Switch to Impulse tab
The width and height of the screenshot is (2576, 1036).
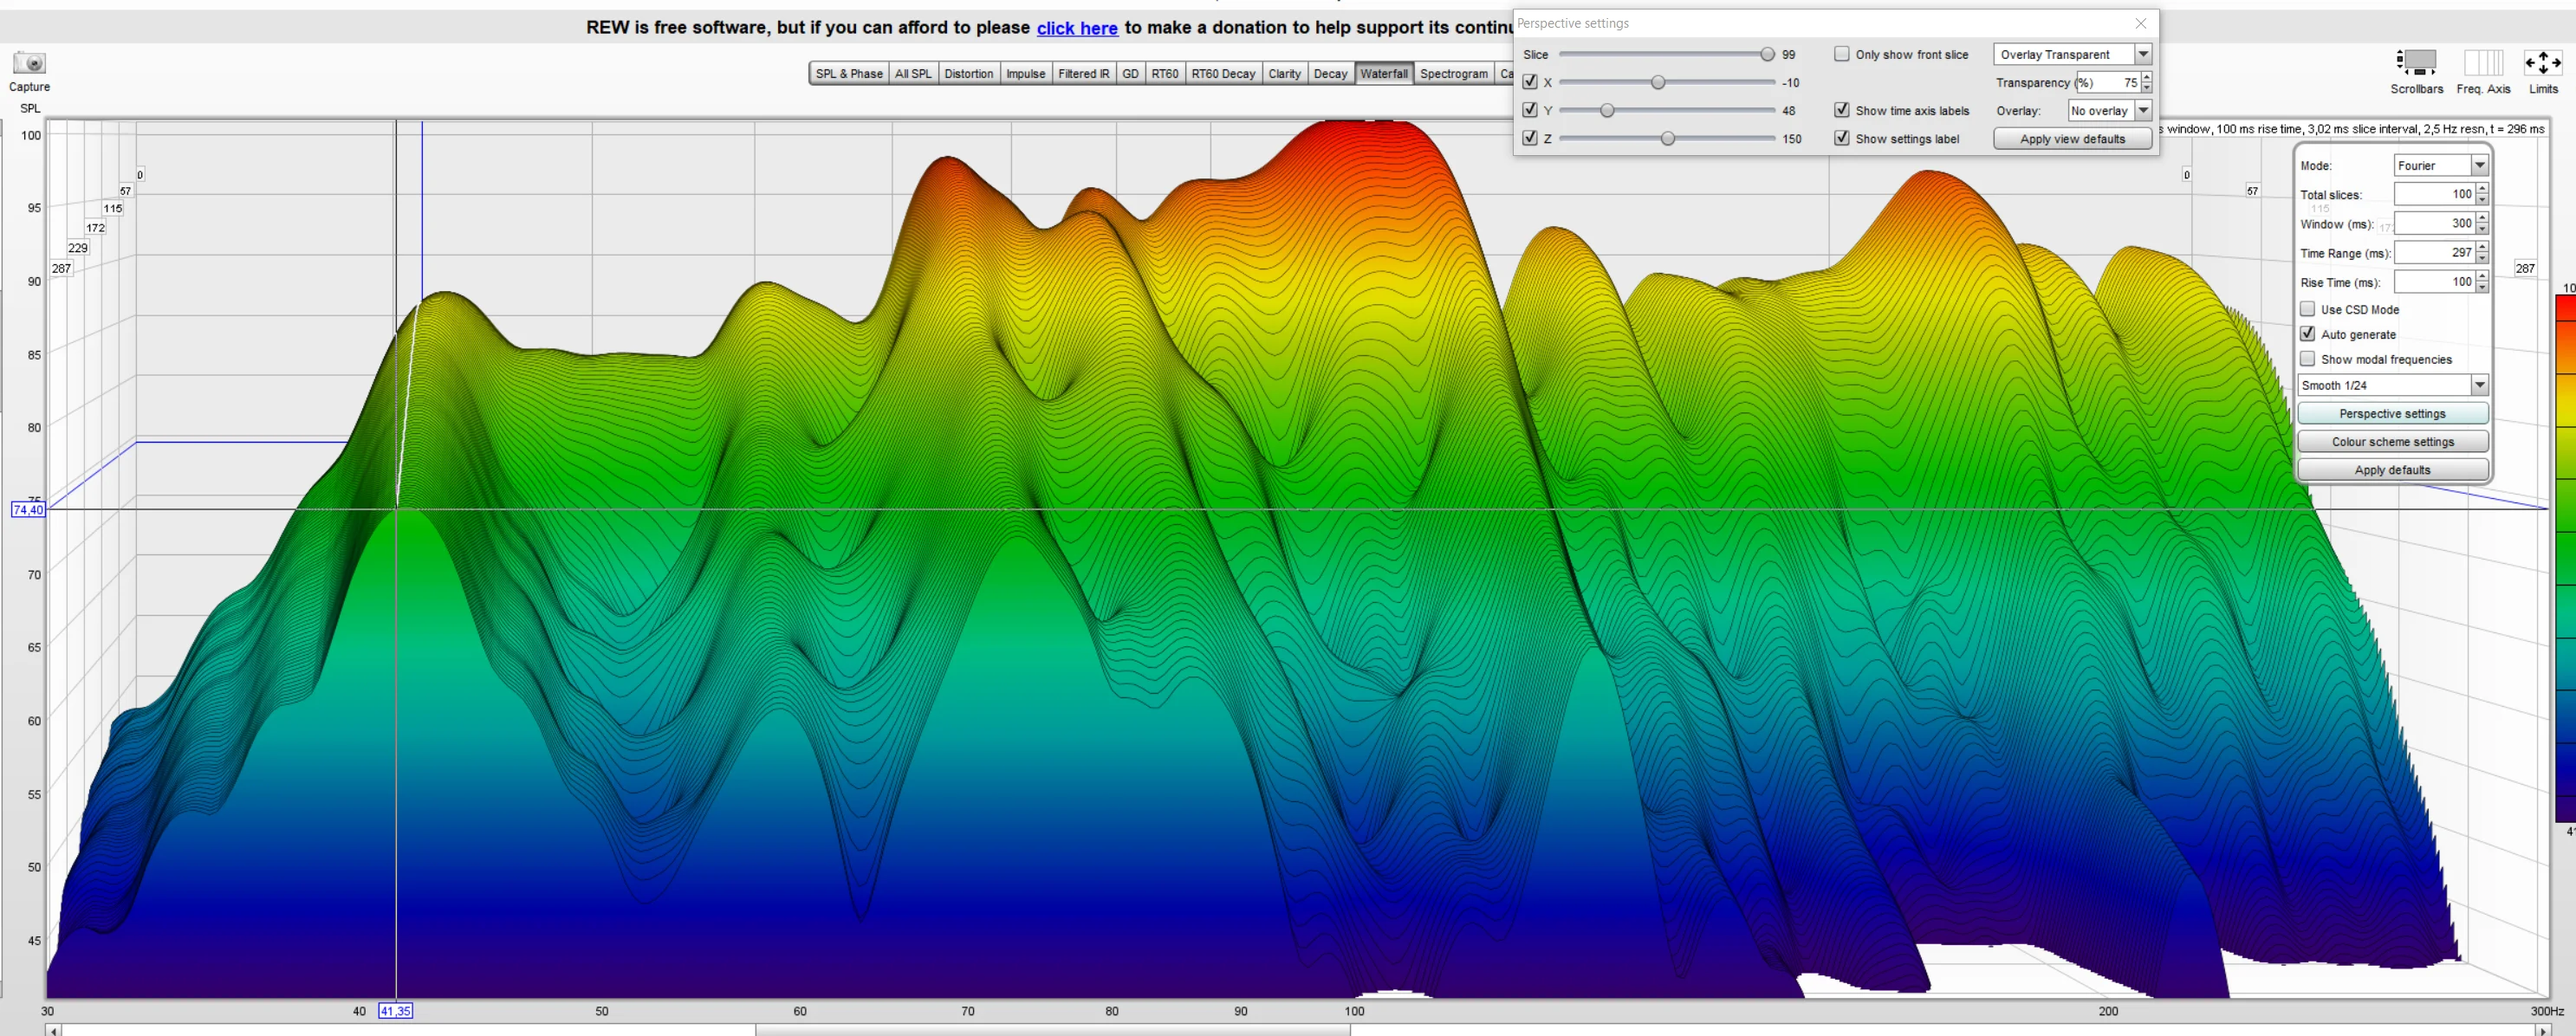[1026, 73]
